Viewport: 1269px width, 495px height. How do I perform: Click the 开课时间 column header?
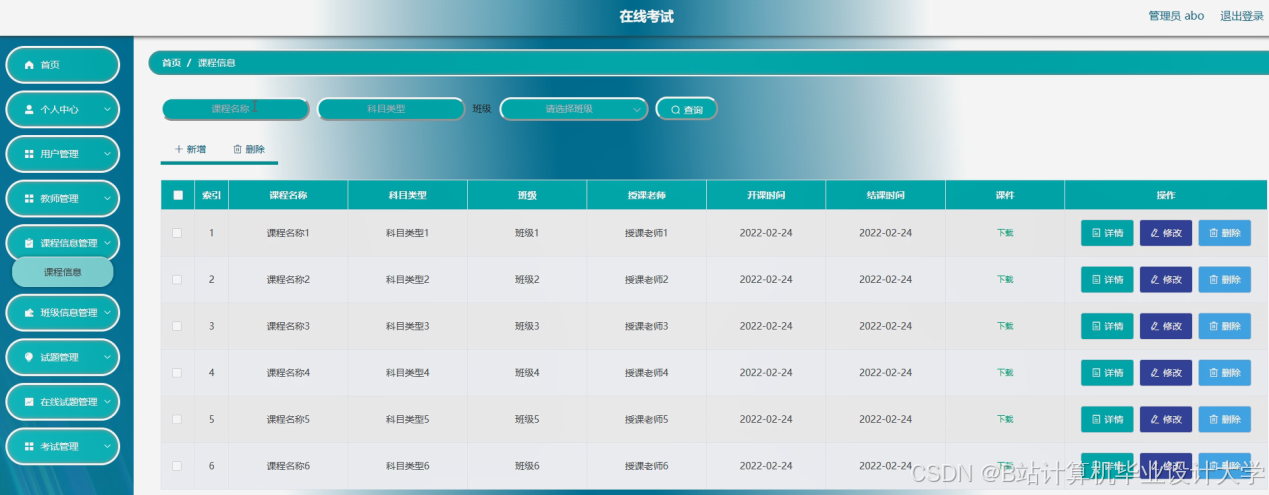766,195
